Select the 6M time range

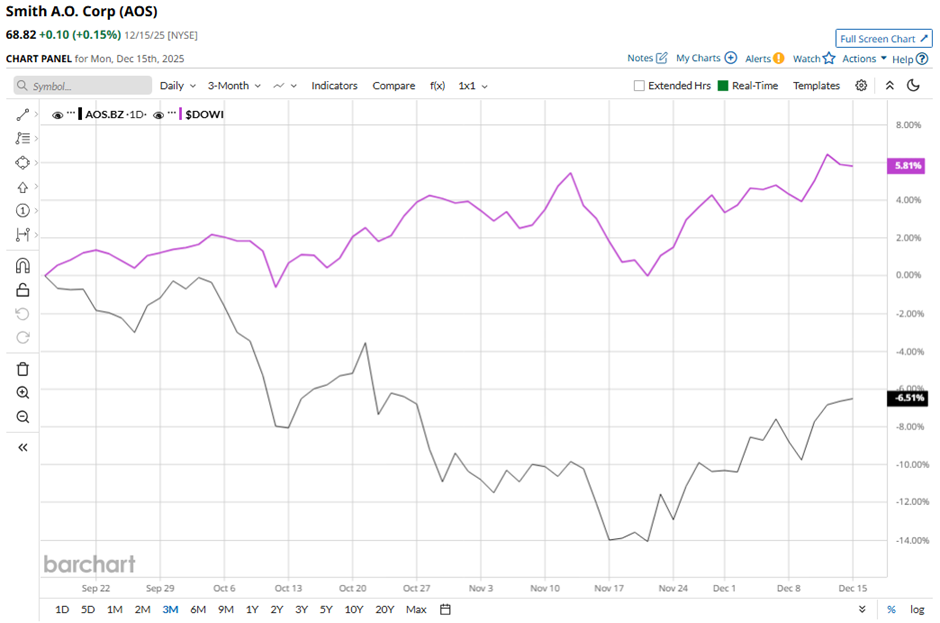[198, 609]
